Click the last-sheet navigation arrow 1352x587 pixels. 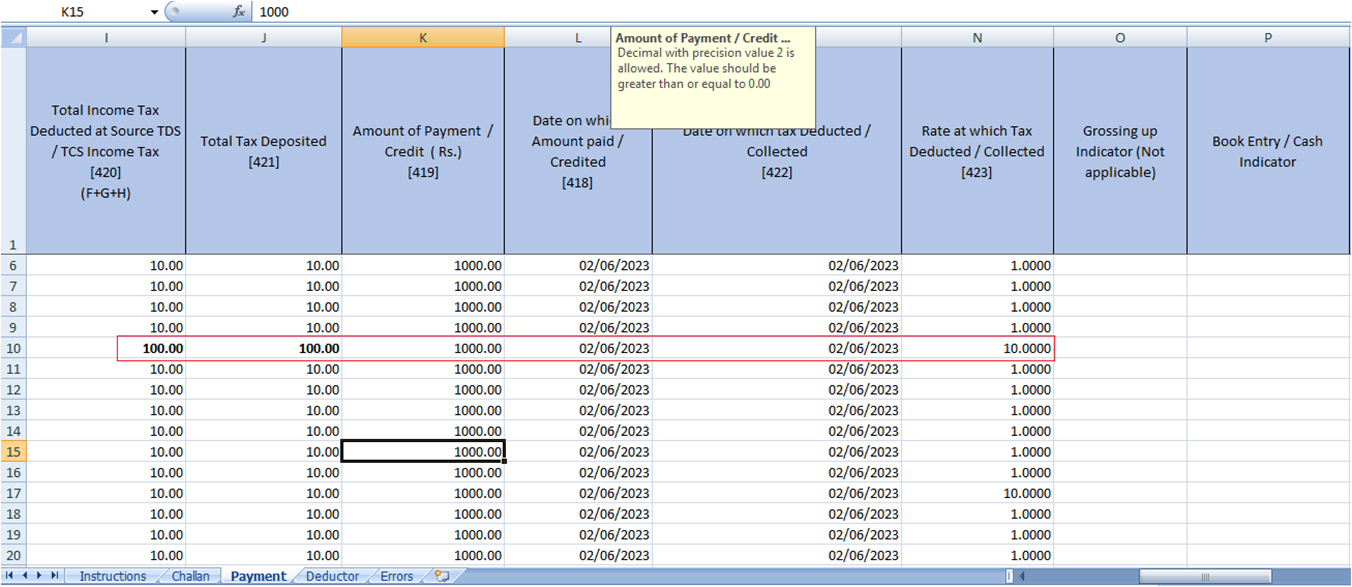pos(52,575)
